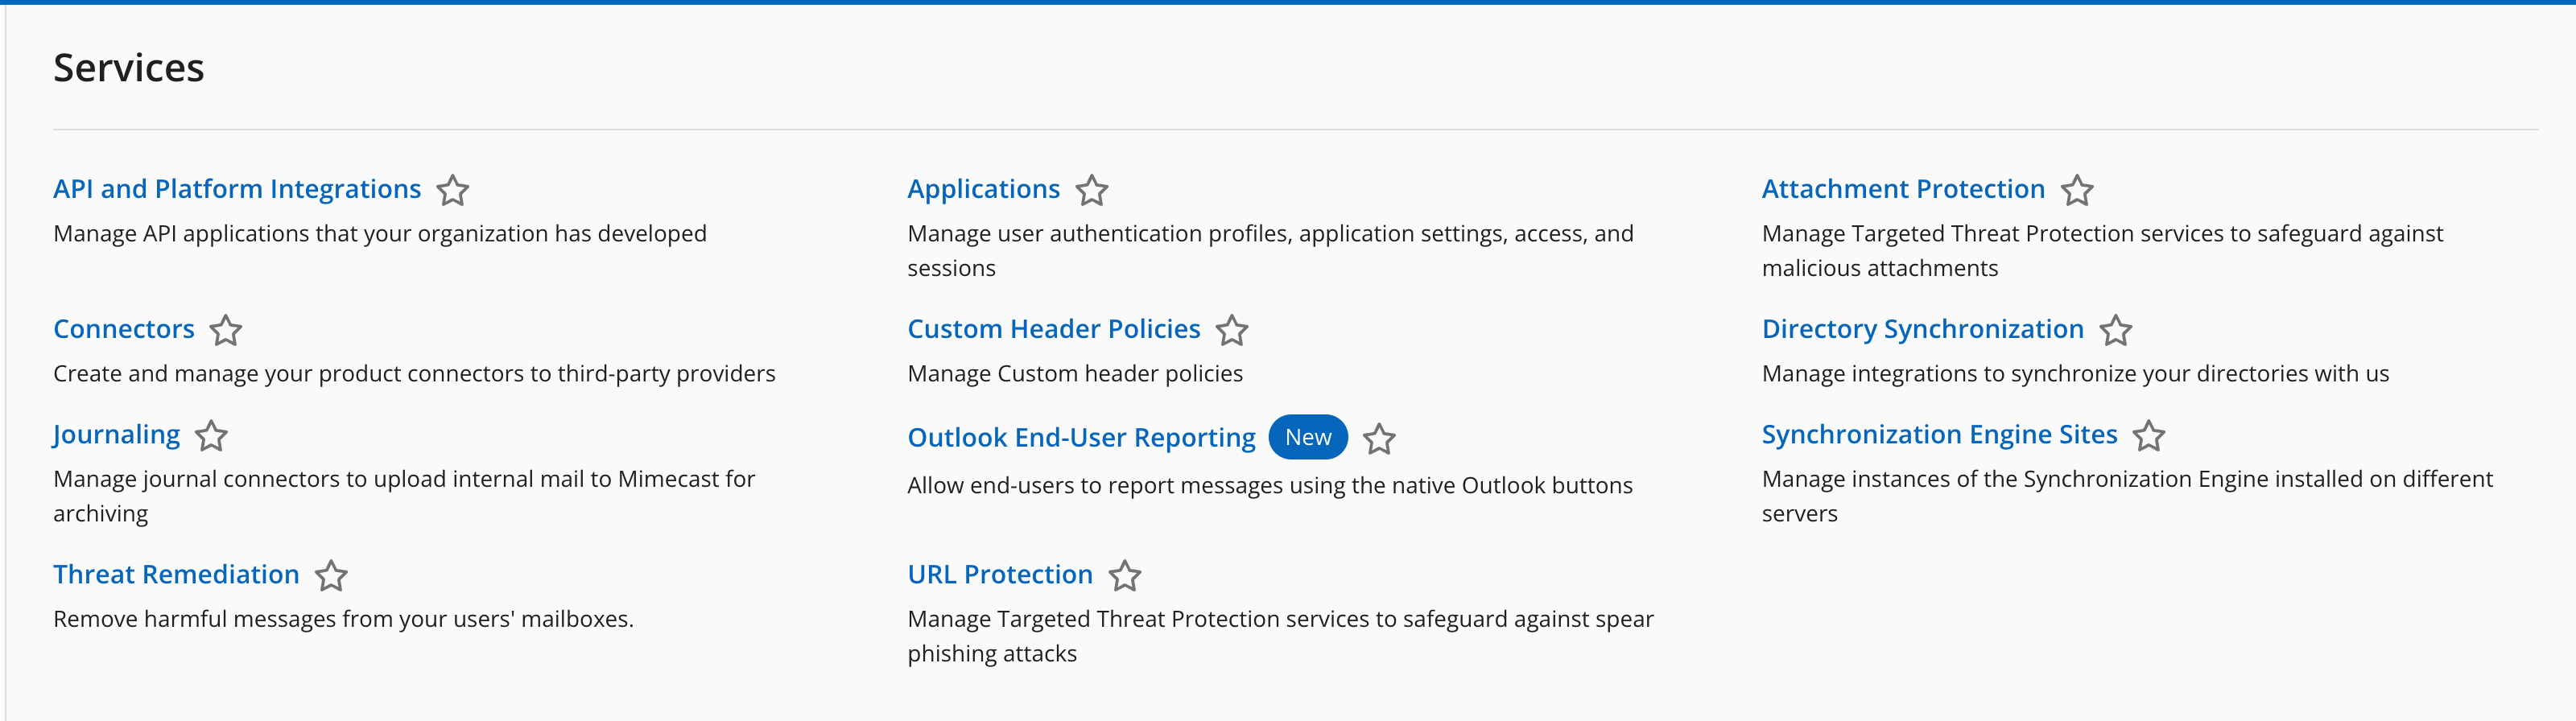Open the Applications service link
The image size is (2576, 721).
click(984, 189)
